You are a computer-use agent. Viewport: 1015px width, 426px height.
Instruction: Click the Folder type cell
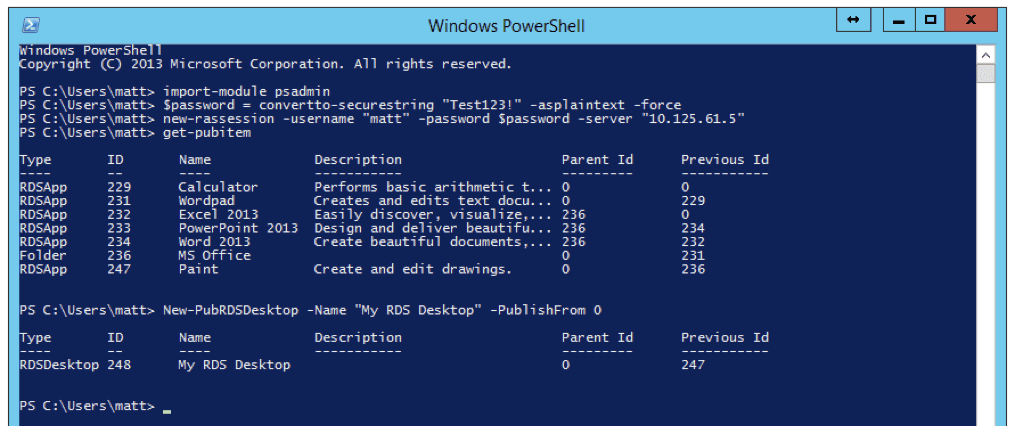pos(43,255)
